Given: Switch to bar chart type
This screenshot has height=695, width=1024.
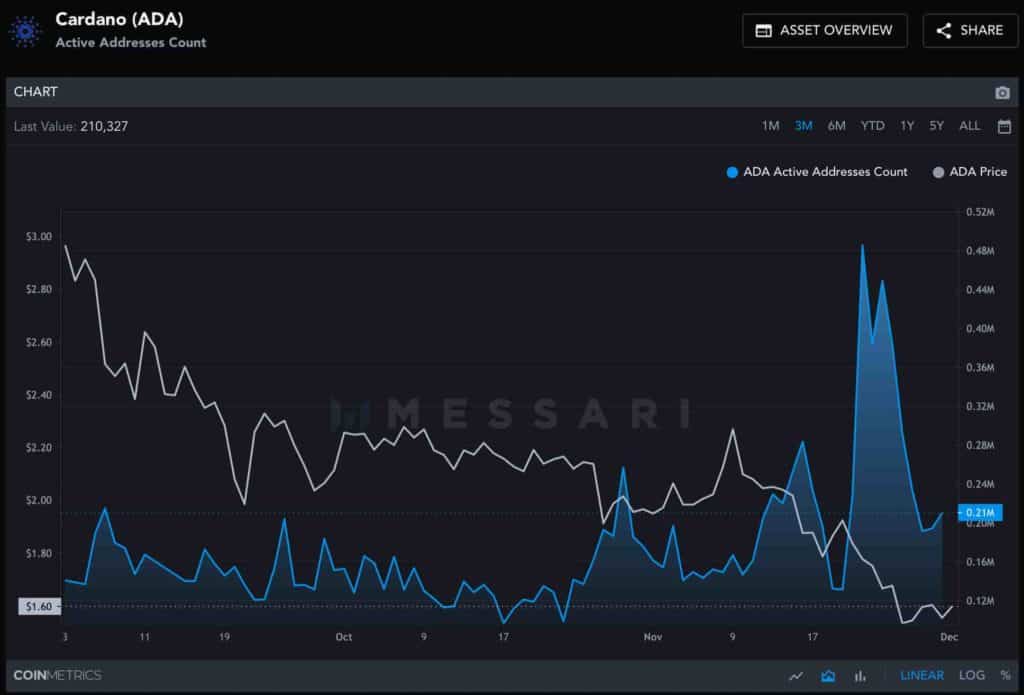Looking at the screenshot, I should pyautogui.click(x=859, y=676).
